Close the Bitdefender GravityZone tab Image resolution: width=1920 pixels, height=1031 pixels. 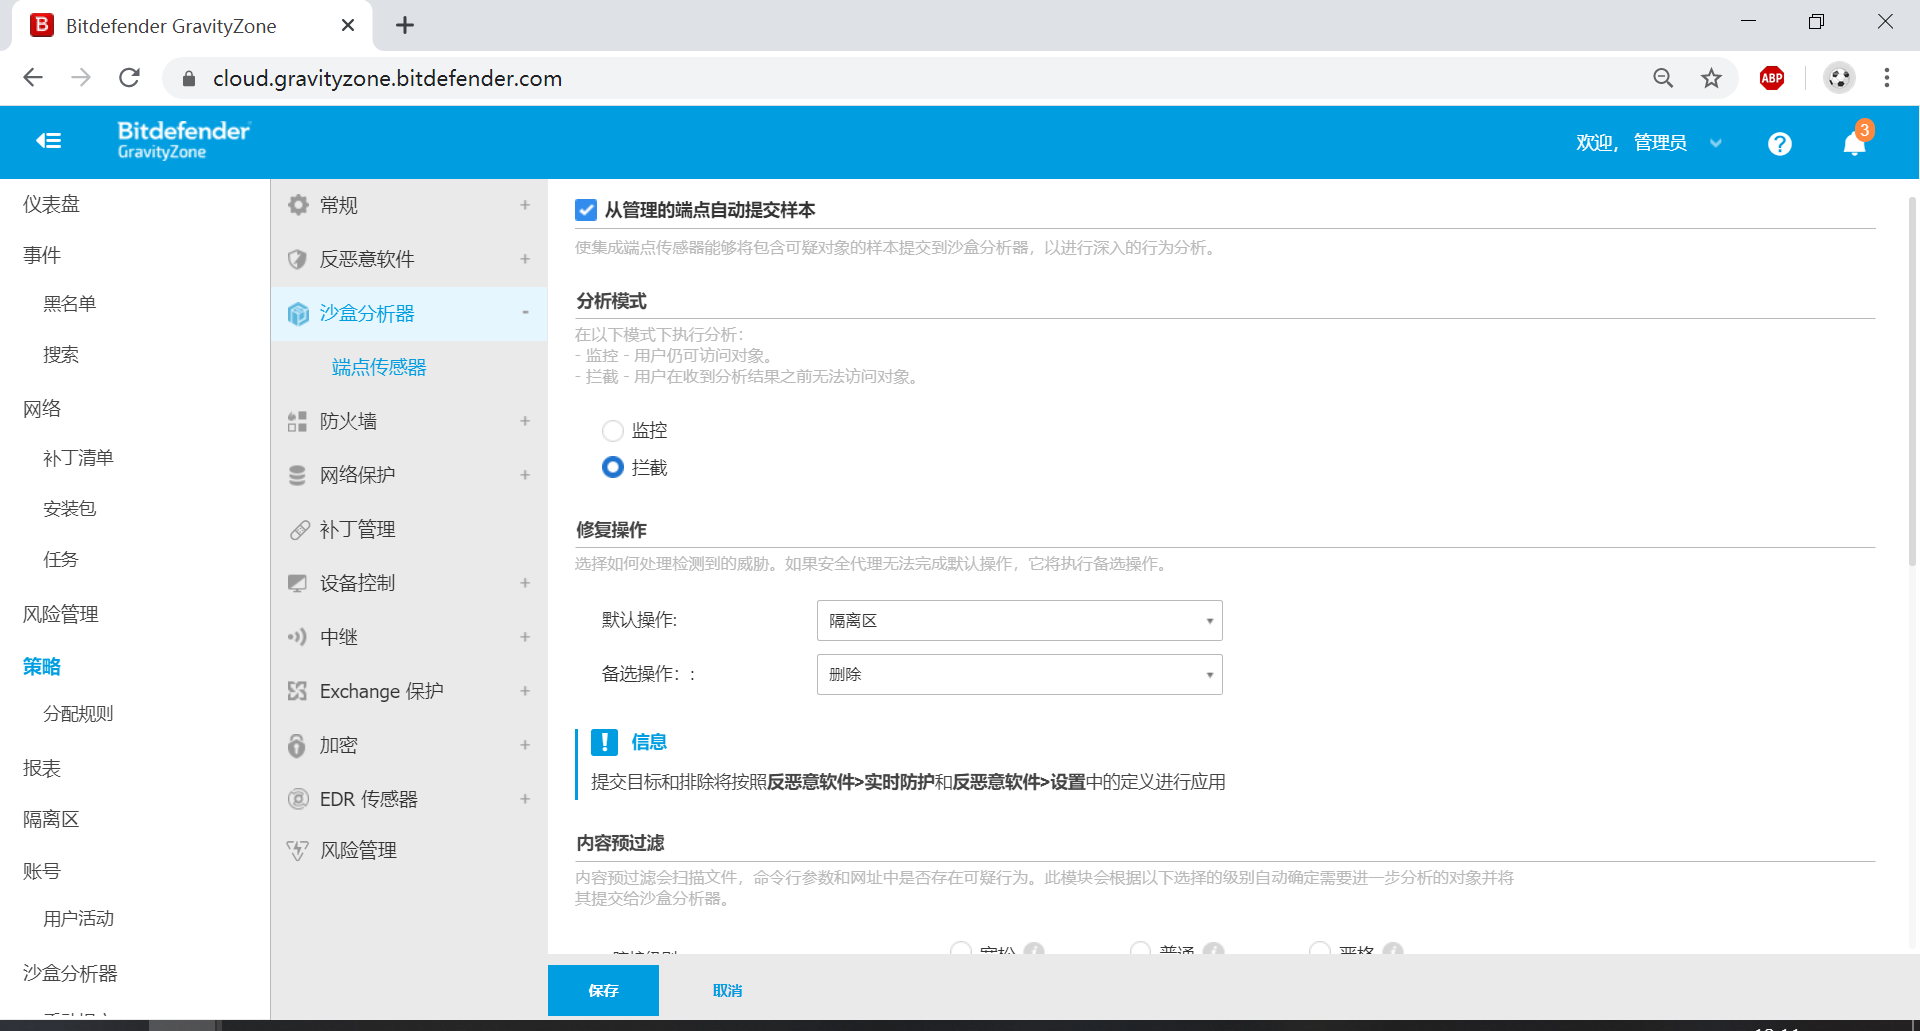point(348,25)
